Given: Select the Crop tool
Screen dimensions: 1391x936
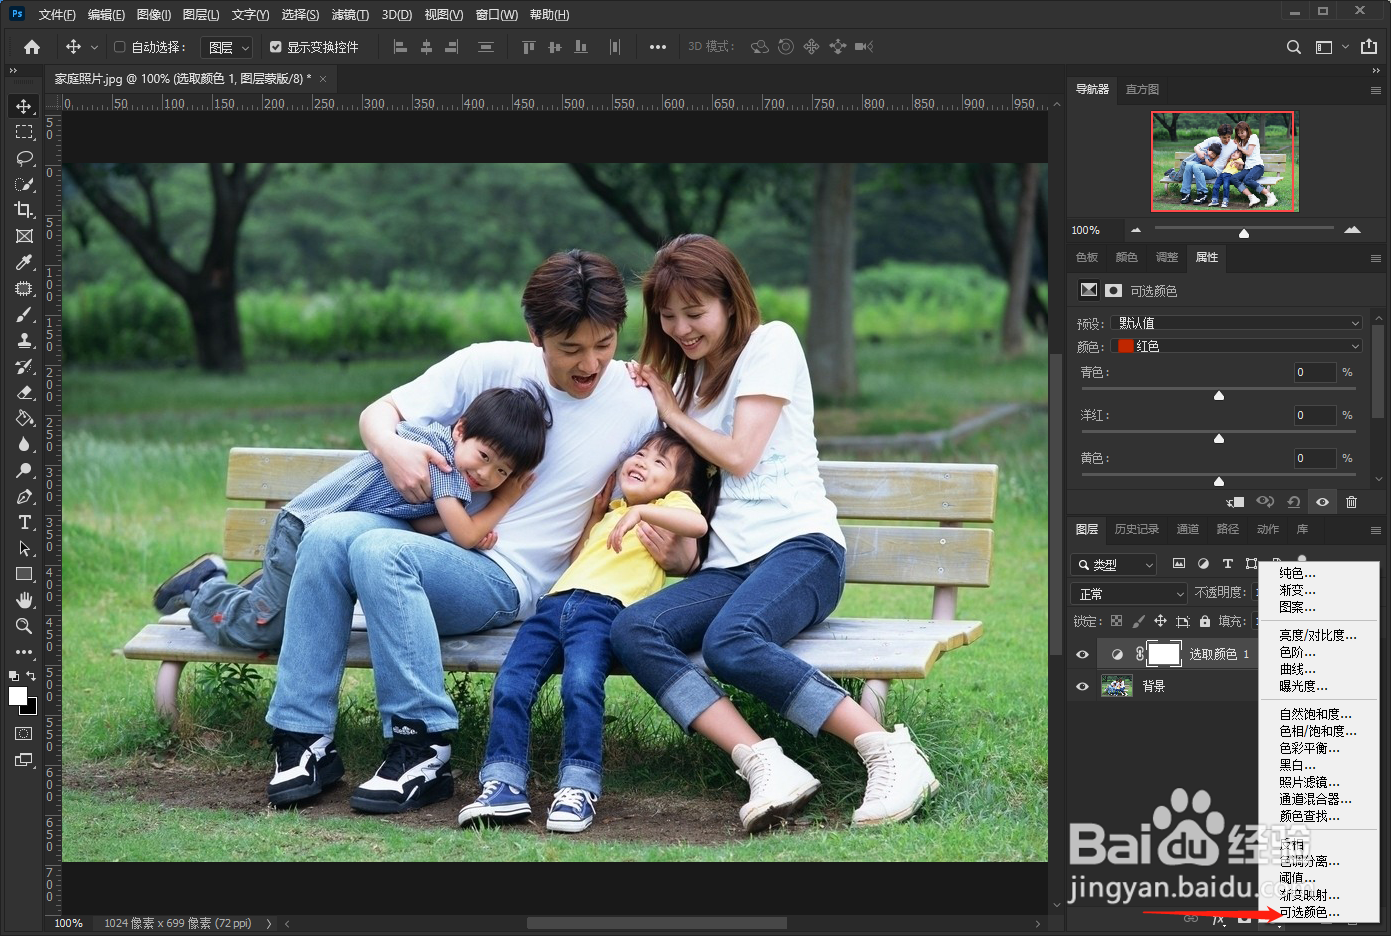Looking at the screenshot, I should pos(24,210).
